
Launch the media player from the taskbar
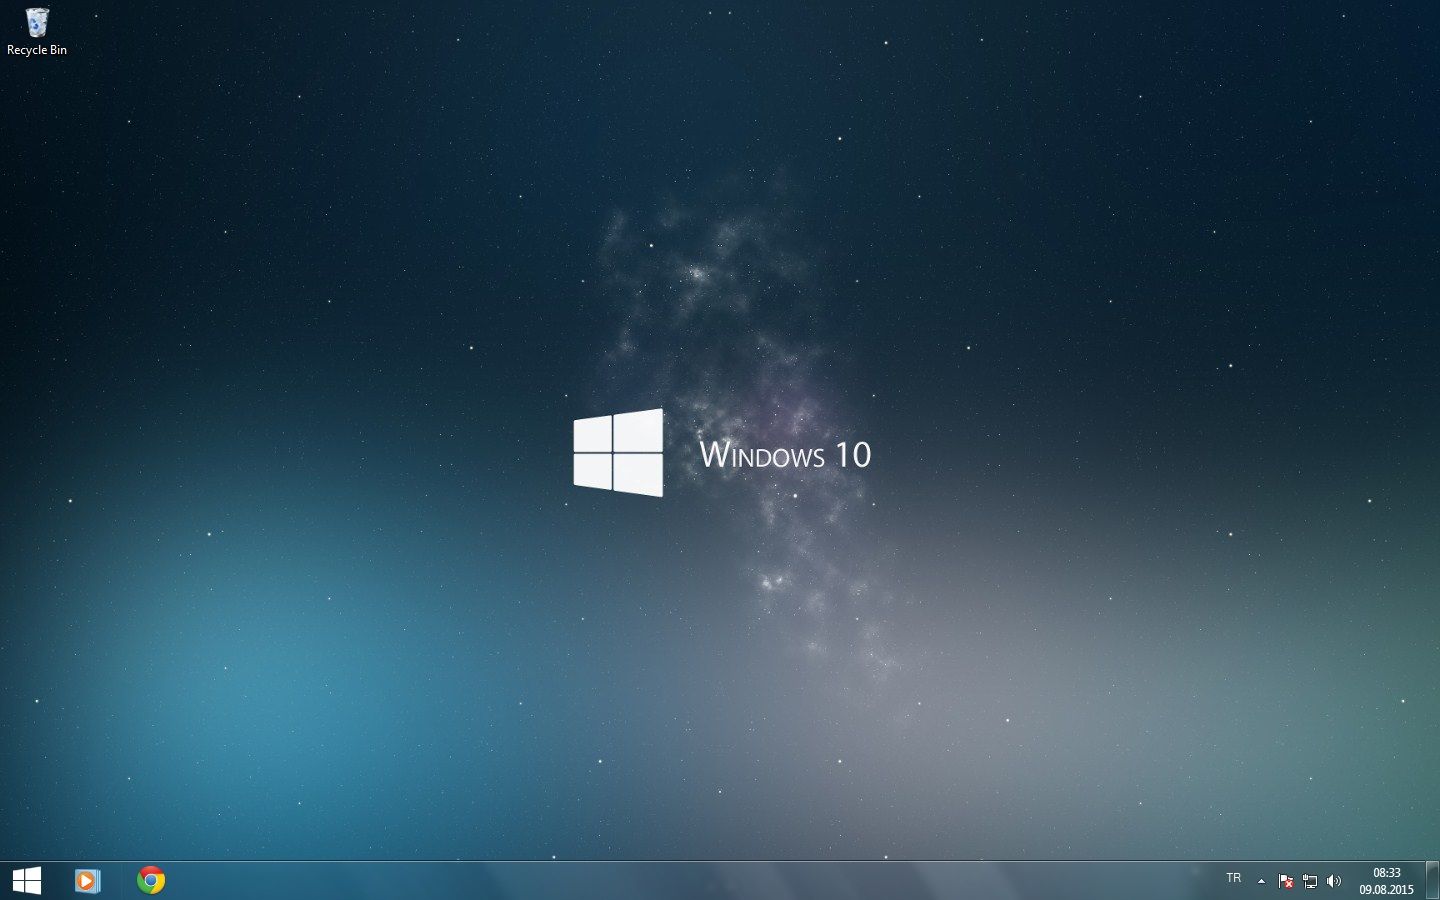[87, 880]
